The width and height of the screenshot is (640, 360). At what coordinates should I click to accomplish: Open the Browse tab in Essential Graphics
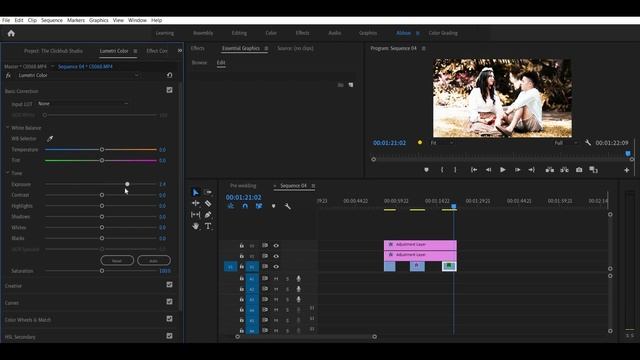(199, 63)
